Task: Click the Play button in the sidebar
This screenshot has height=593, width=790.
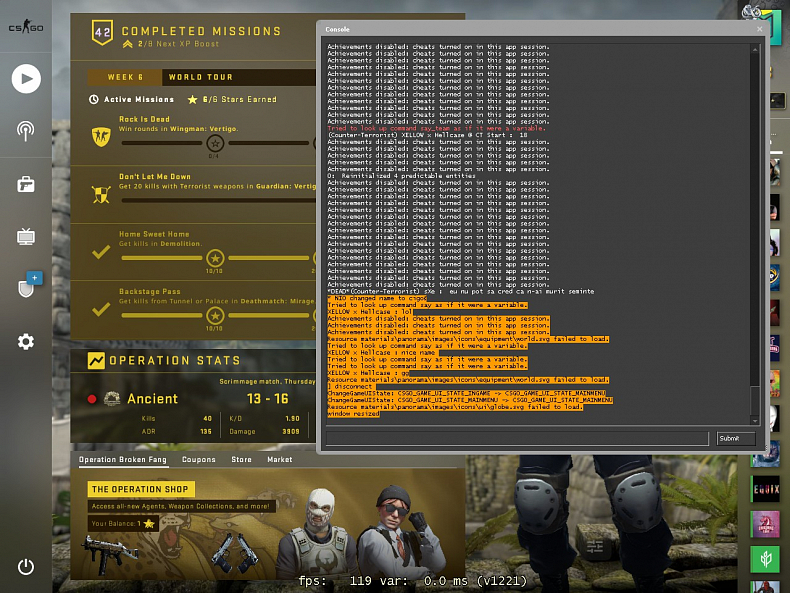Action: click(26, 79)
